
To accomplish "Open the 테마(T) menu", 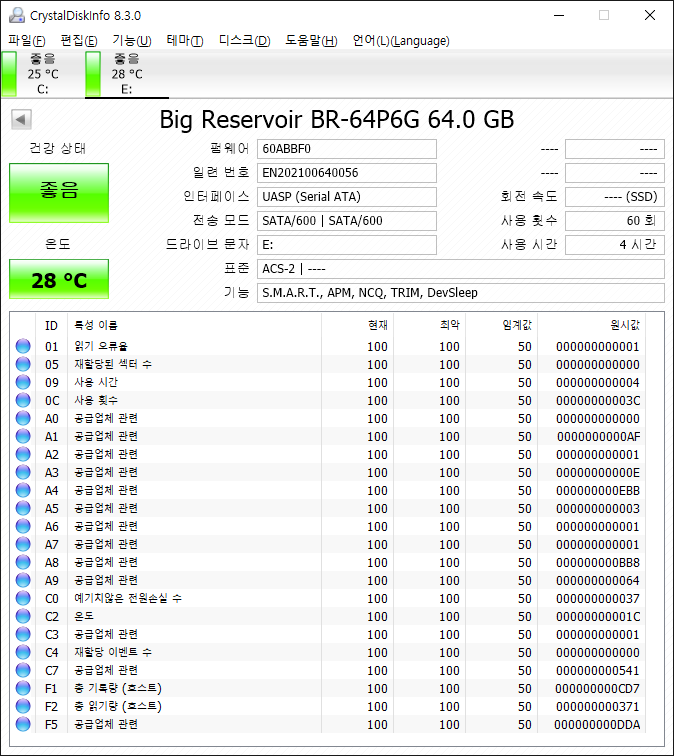I will pyautogui.click(x=184, y=41).
